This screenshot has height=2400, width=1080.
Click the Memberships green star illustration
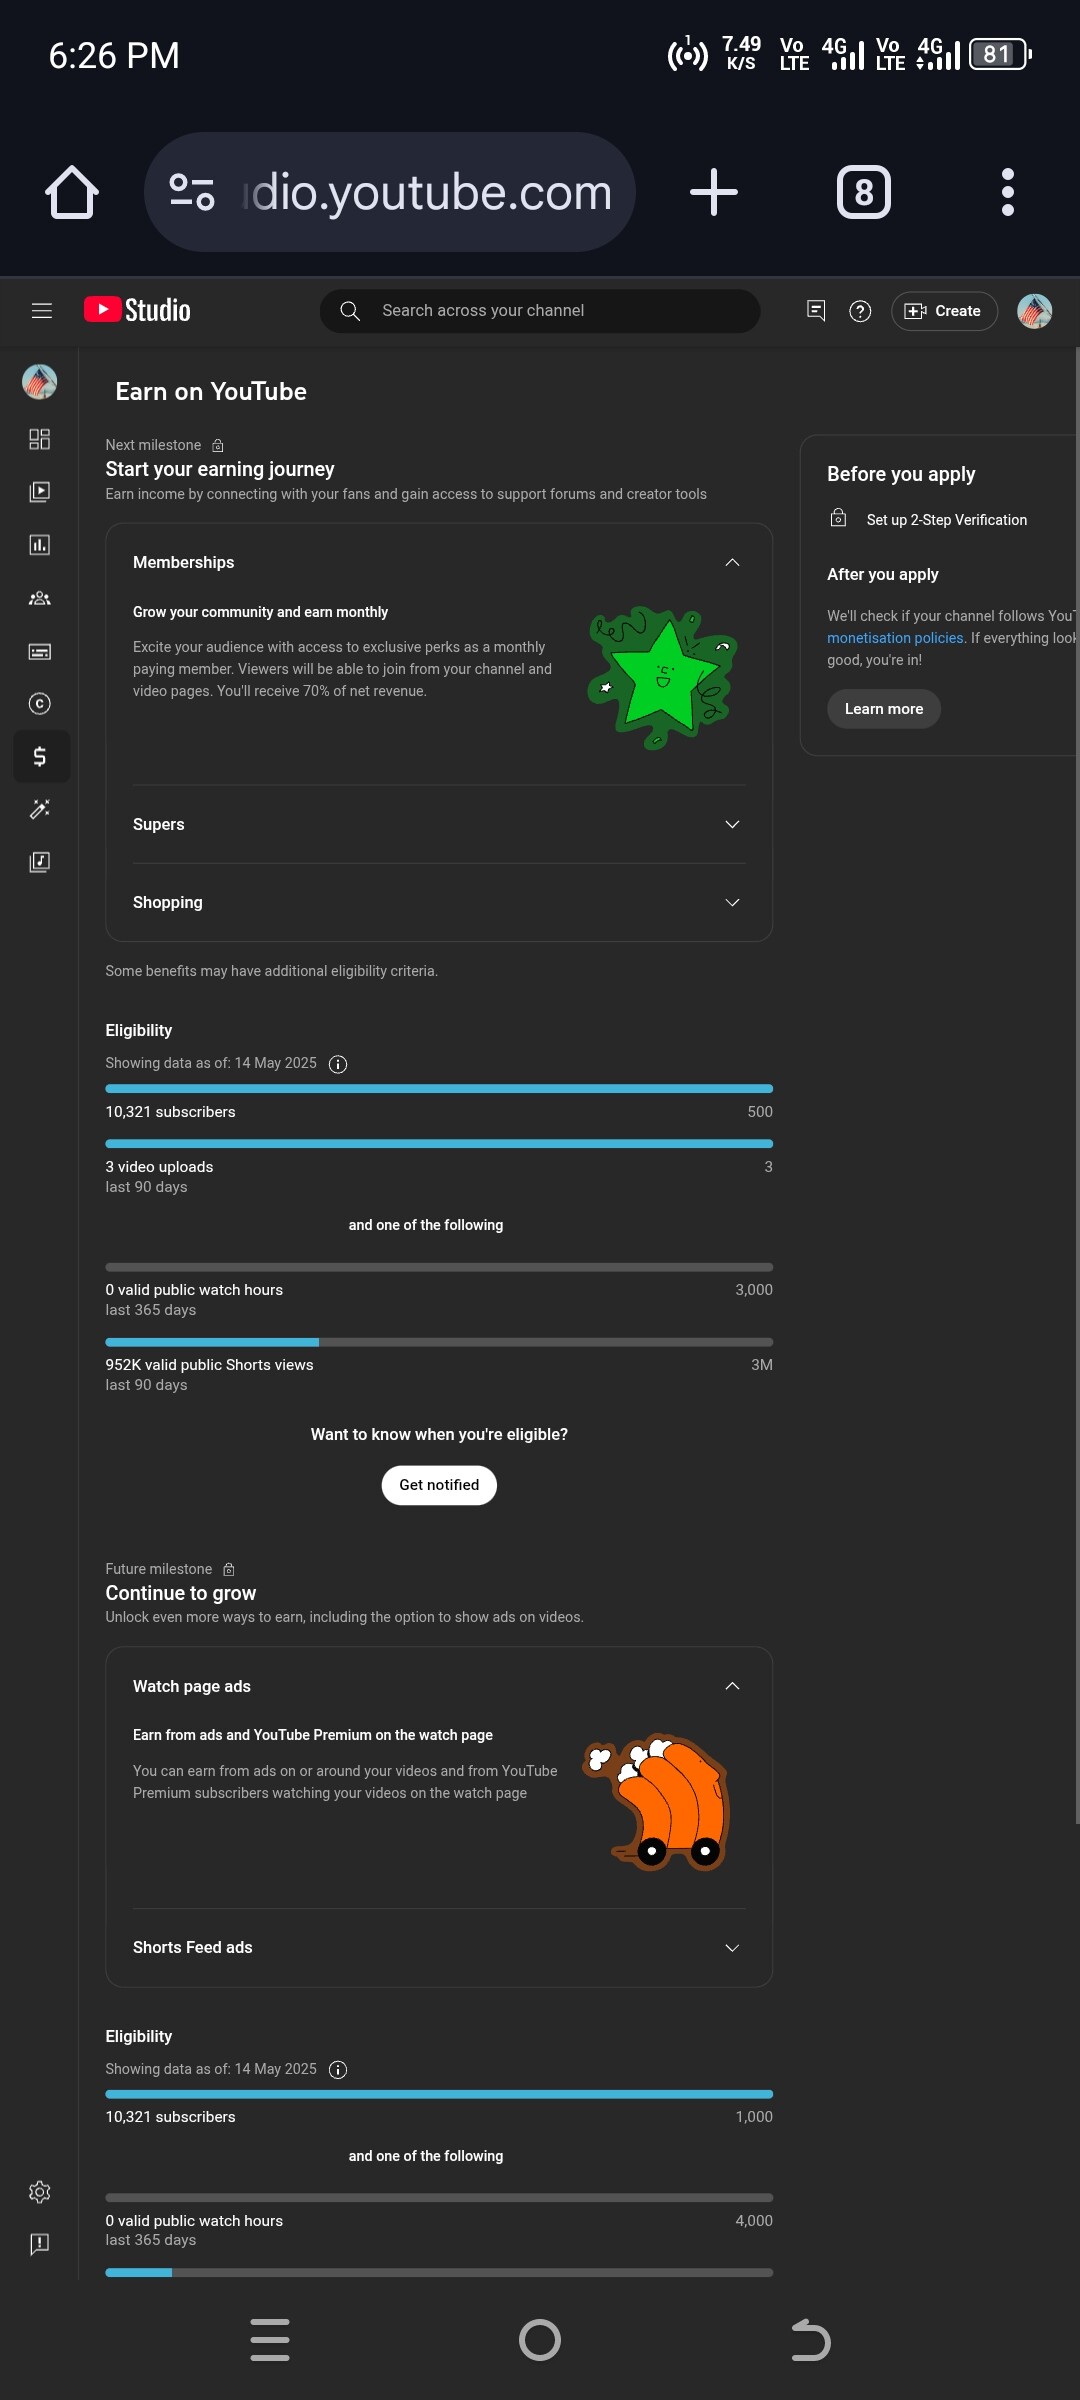pos(663,677)
